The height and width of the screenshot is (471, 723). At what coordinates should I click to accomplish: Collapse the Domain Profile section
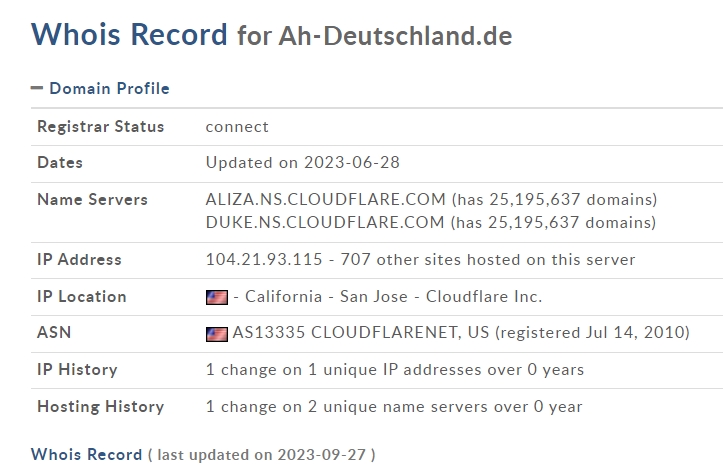(37, 88)
